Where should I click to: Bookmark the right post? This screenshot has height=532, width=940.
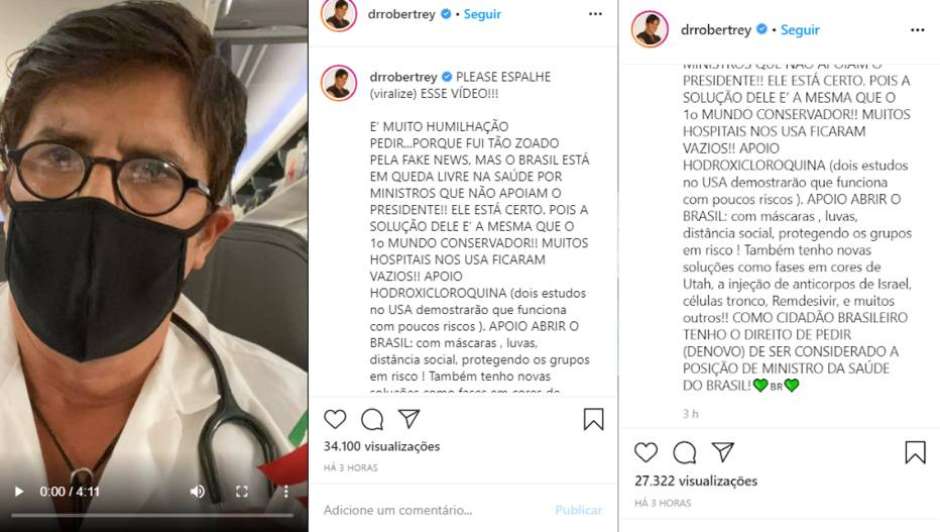(915, 452)
